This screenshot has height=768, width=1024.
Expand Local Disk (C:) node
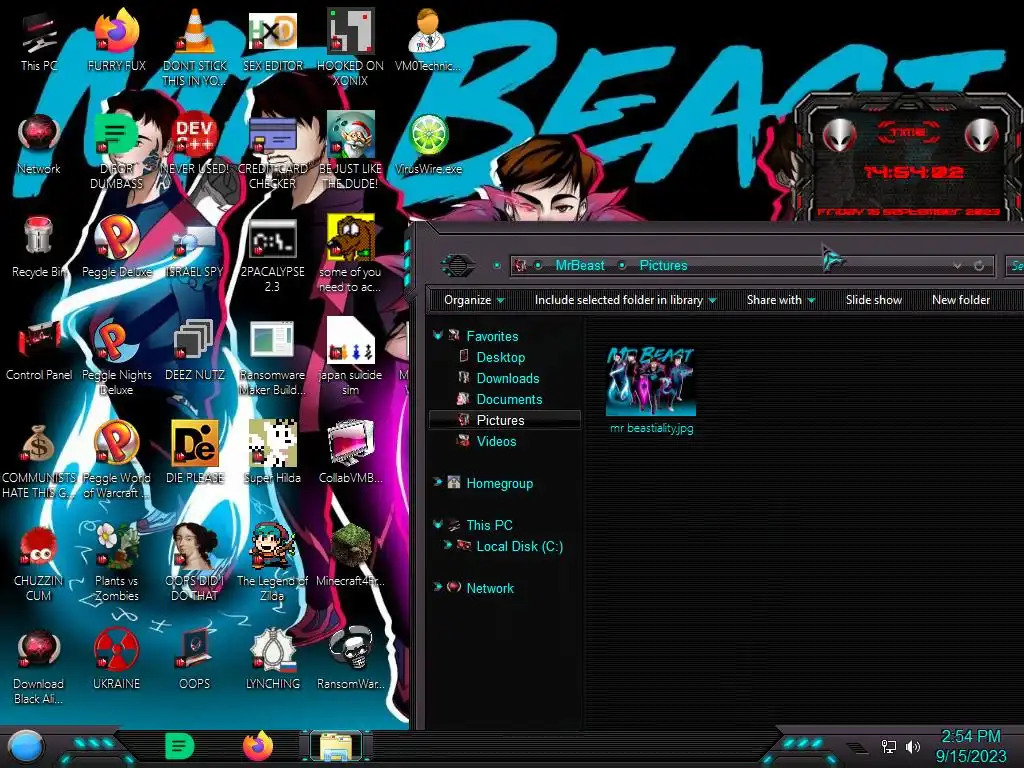coord(448,545)
